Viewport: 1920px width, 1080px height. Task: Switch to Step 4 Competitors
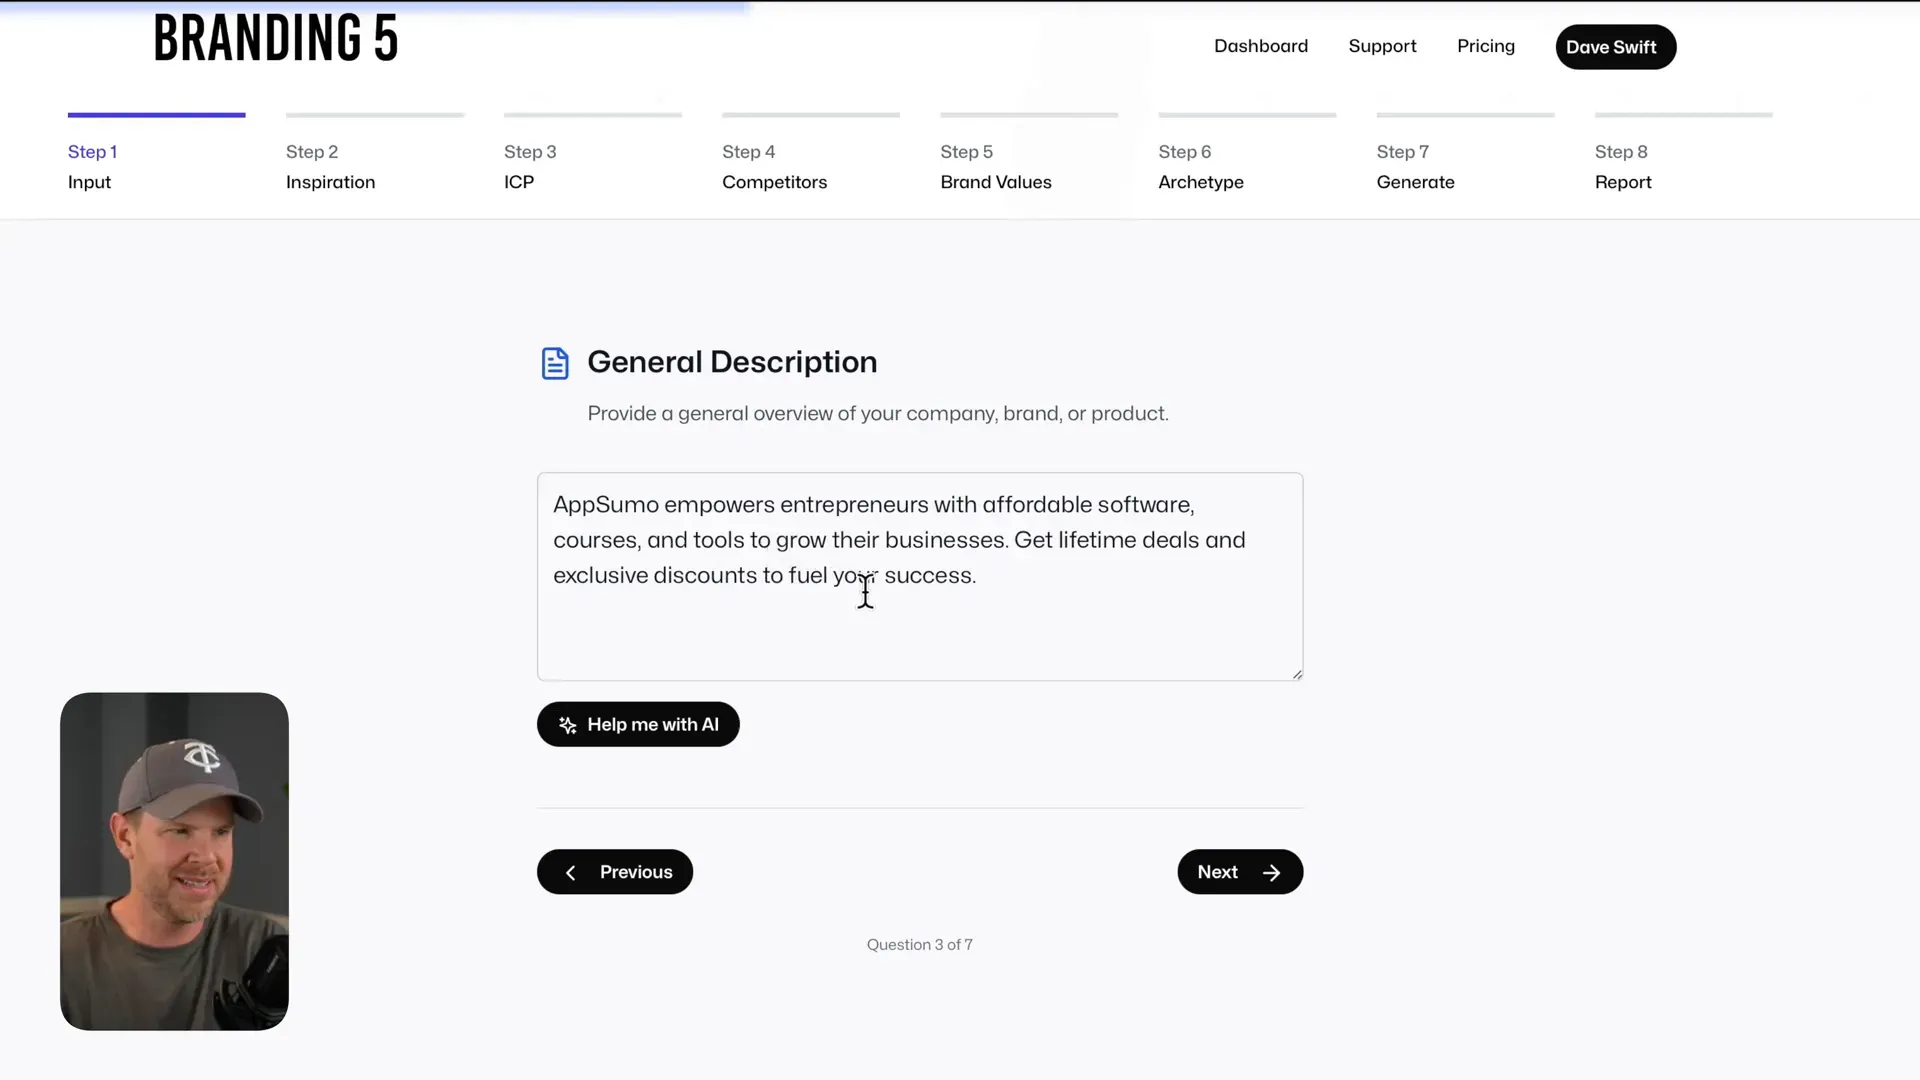810,153
